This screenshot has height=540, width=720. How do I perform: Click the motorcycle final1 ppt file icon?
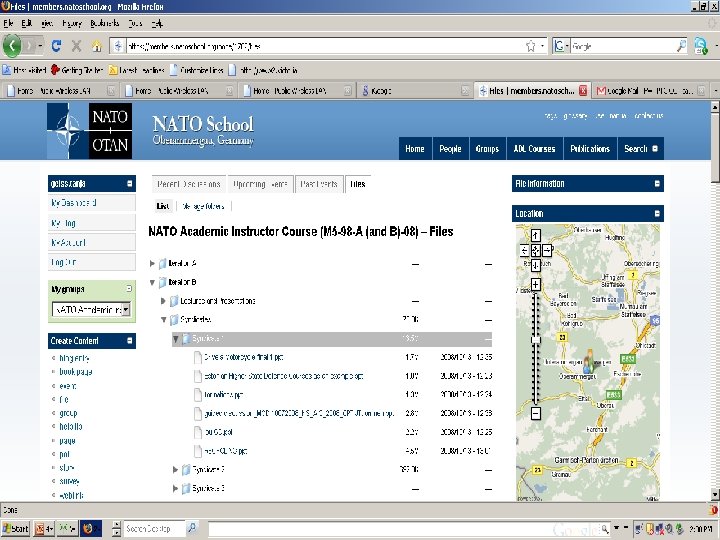198,357
